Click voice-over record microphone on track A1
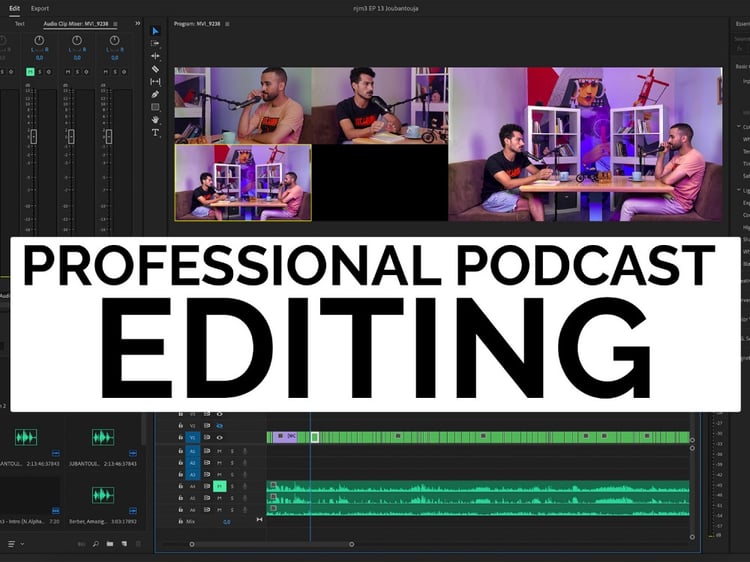 tap(245, 451)
